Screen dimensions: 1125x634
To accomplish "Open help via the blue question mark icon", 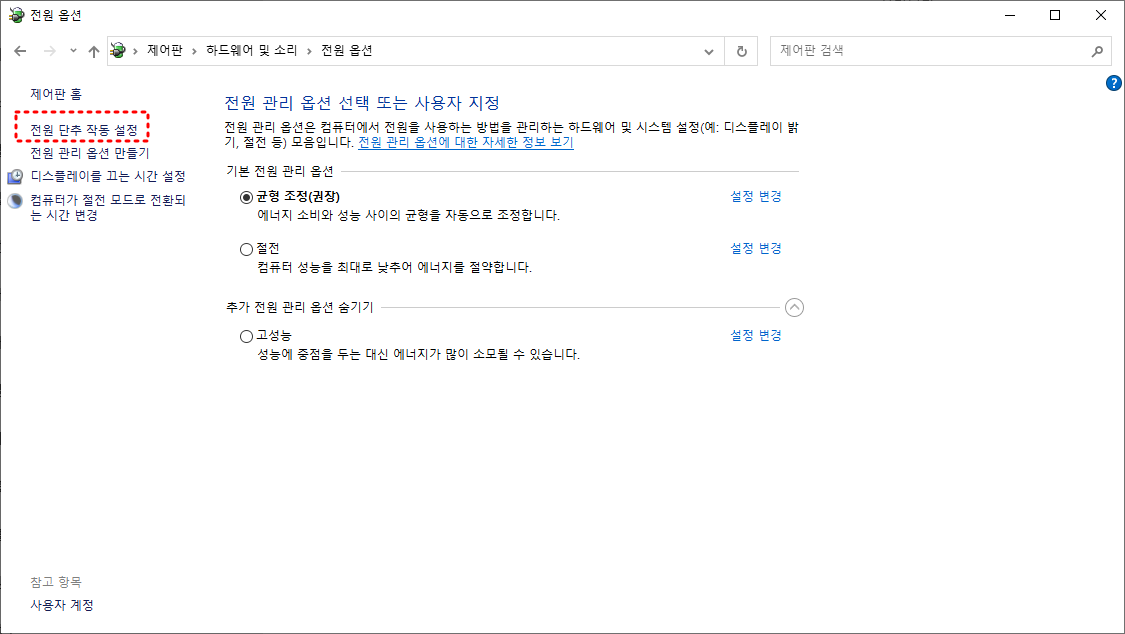I will click(1113, 83).
